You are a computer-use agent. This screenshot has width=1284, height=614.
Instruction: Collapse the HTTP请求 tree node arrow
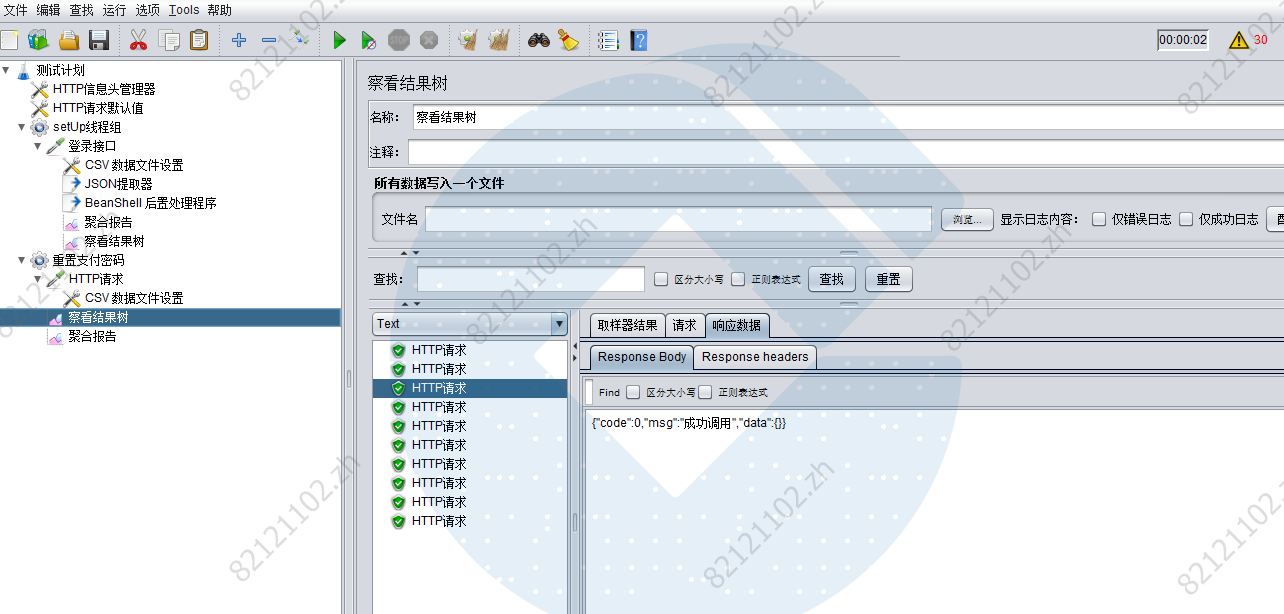(x=38, y=279)
